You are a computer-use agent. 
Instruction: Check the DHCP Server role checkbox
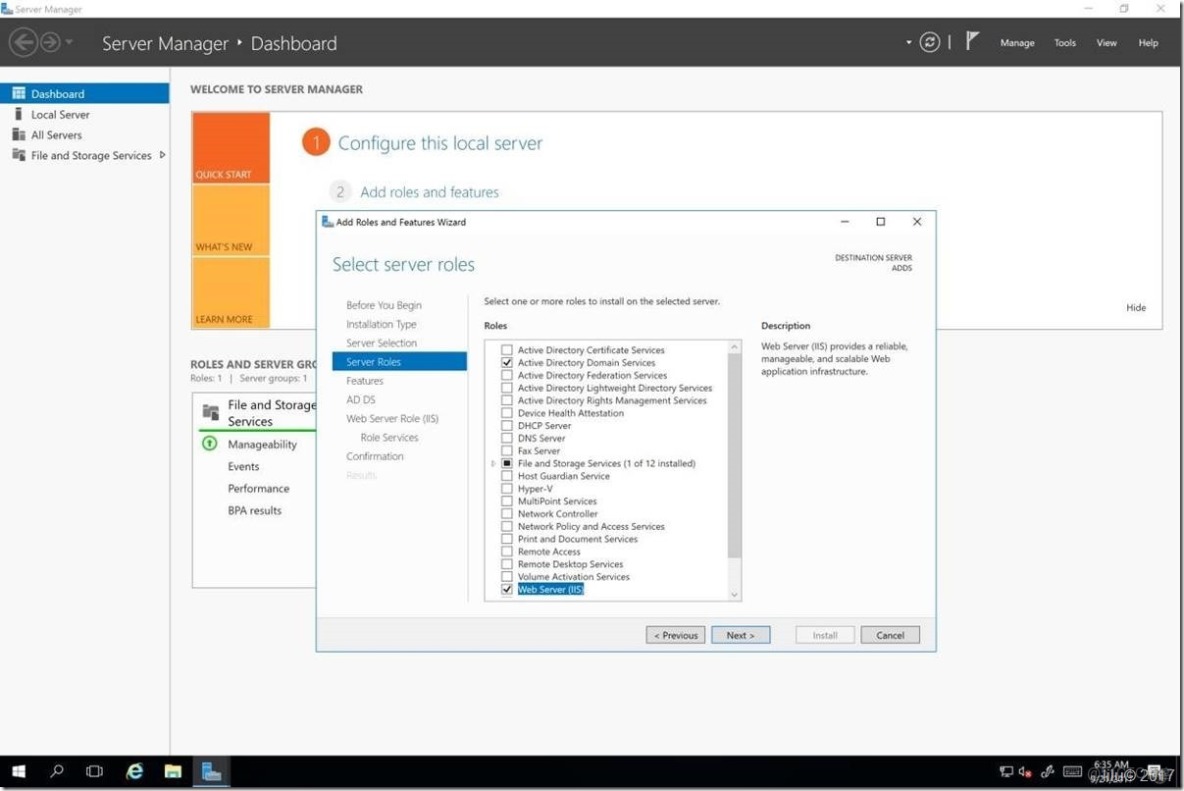coord(507,425)
